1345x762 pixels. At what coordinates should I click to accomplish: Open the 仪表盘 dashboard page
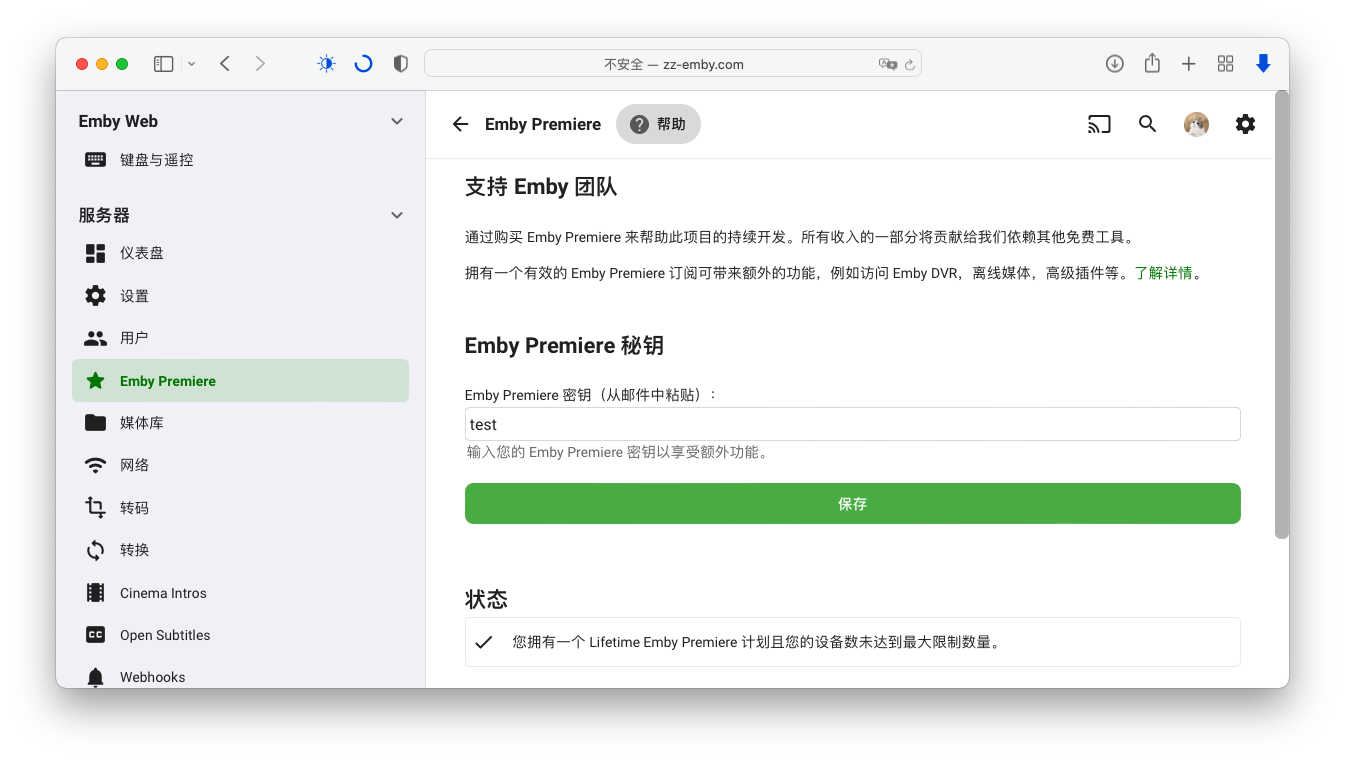click(240, 253)
